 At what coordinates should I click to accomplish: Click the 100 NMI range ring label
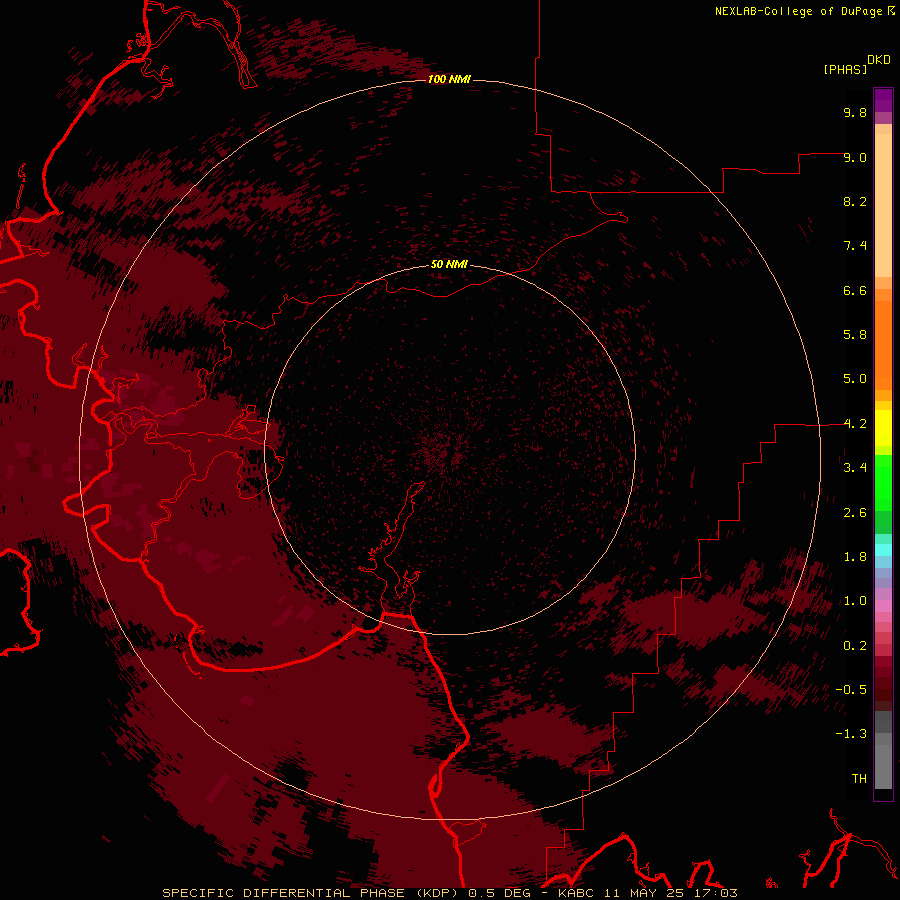click(x=449, y=79)
